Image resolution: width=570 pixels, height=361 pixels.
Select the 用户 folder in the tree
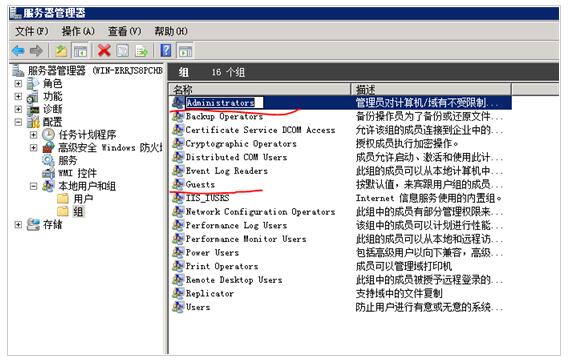[x=83, y=199]
